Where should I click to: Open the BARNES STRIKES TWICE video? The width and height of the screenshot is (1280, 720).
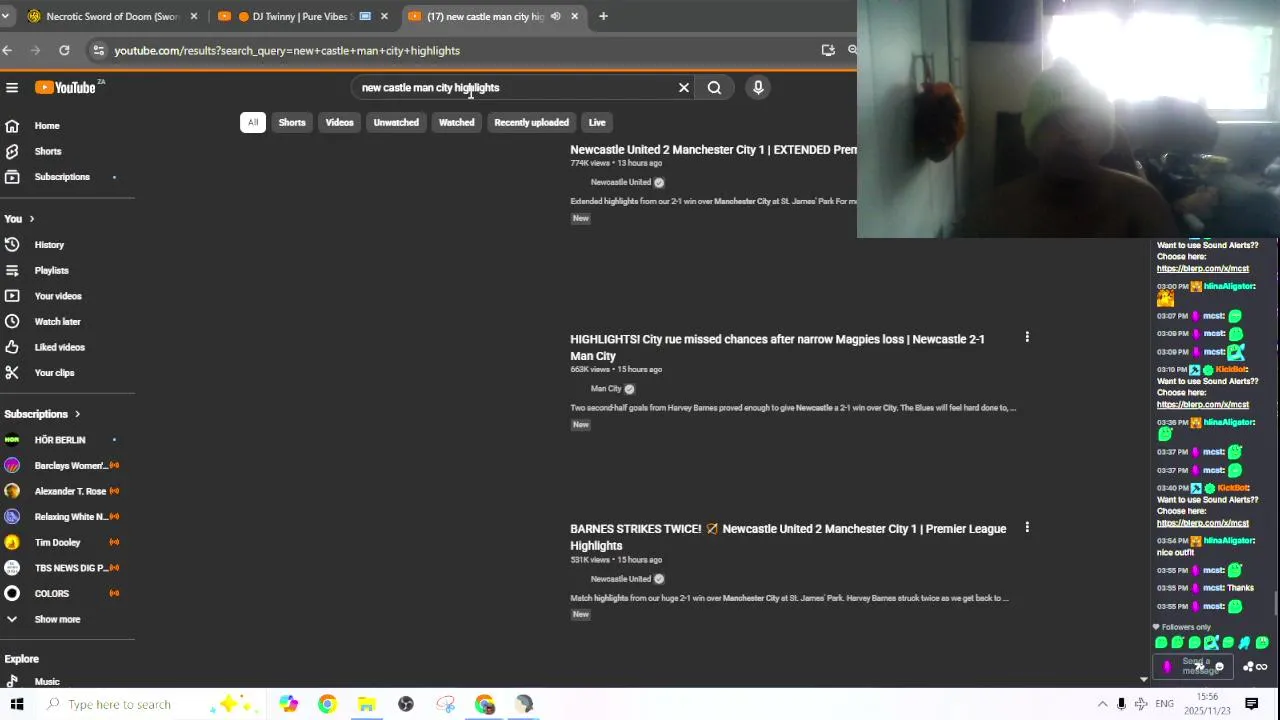(788, 537)
